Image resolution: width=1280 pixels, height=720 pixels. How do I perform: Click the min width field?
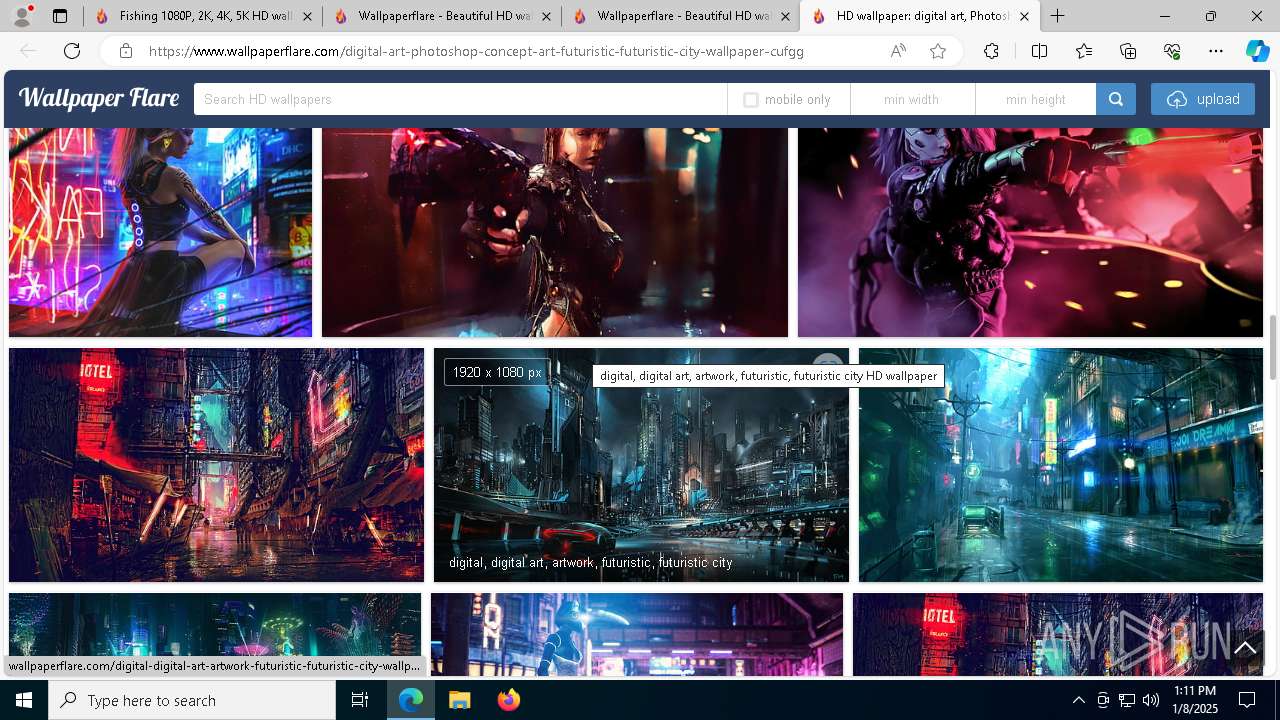click(912, 99)
